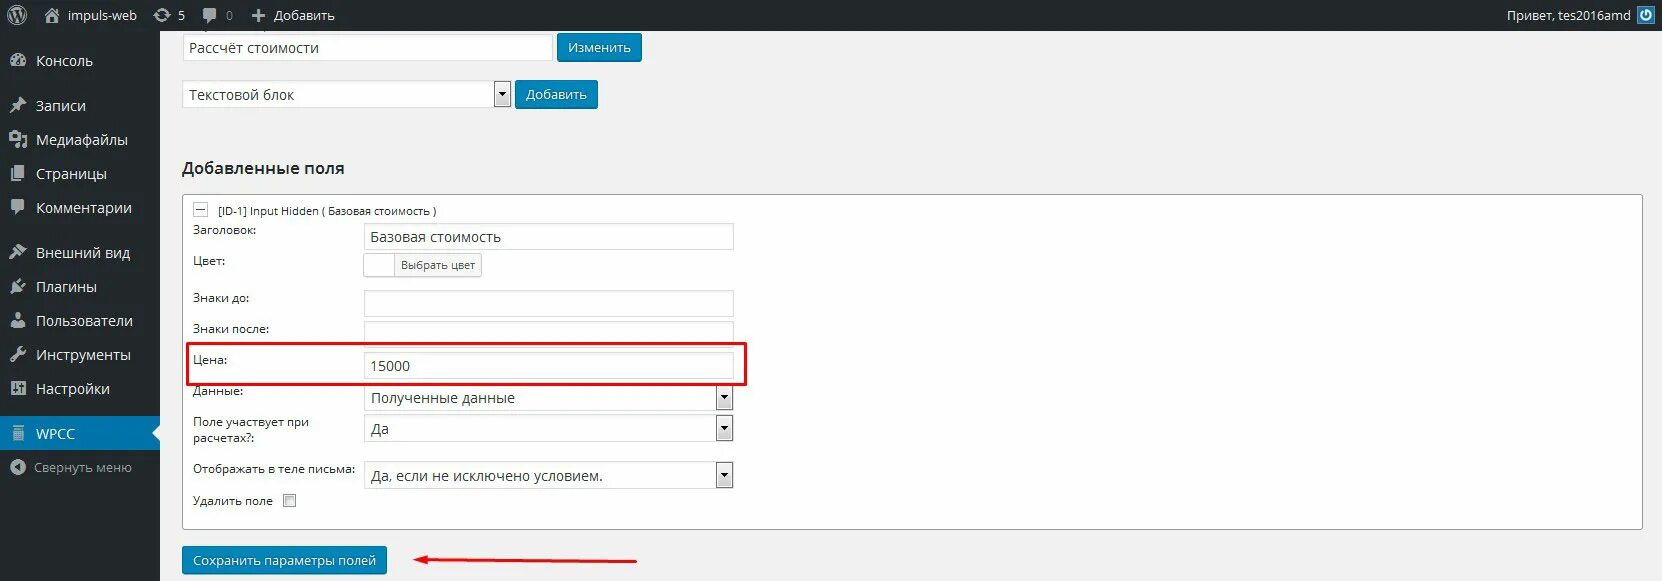The width and height of the screenshot is (1662, 581).
Task: Click the Пользователи person icon
Action: (x=18, y=321)
